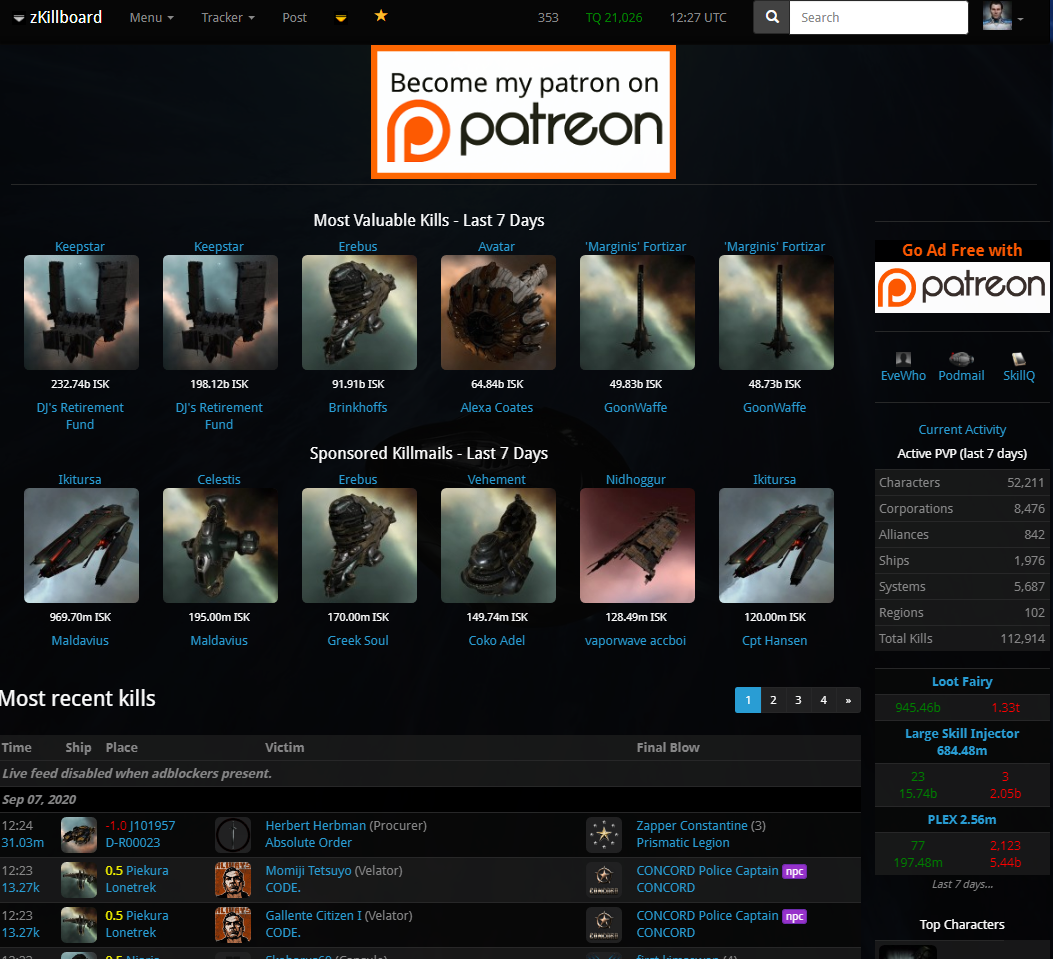
Task: Select page 1 of recent kills
Action: (748, 700)
